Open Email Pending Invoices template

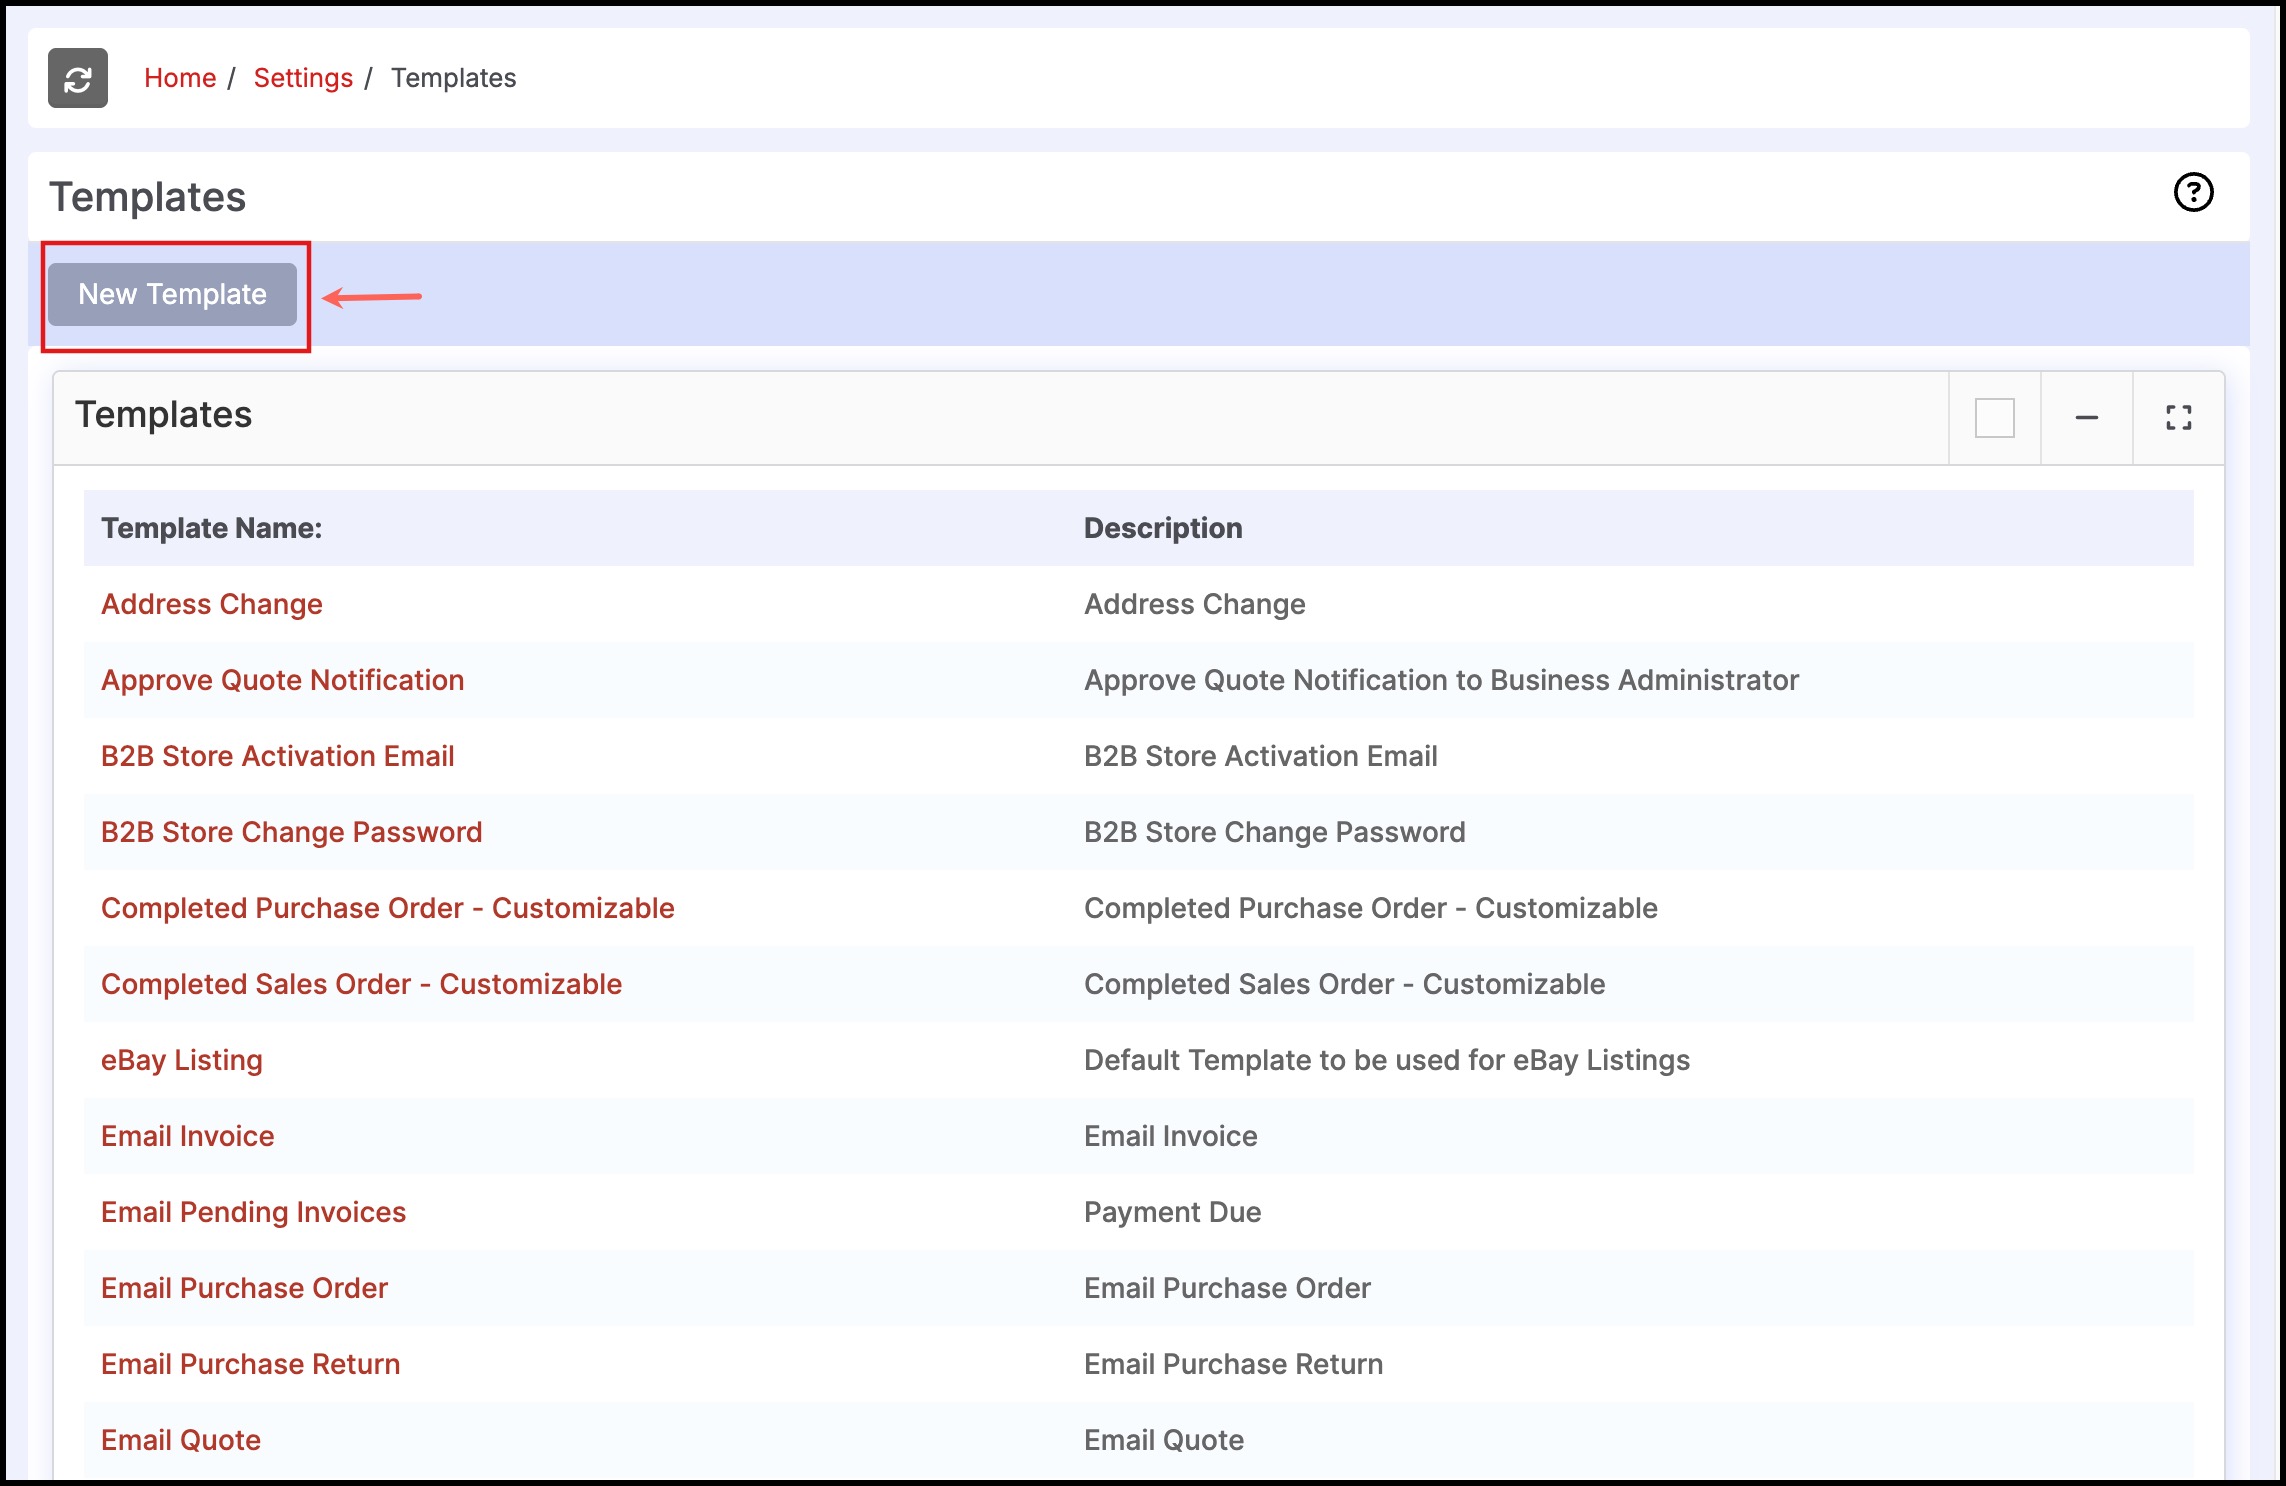[x=254, y=1212]
